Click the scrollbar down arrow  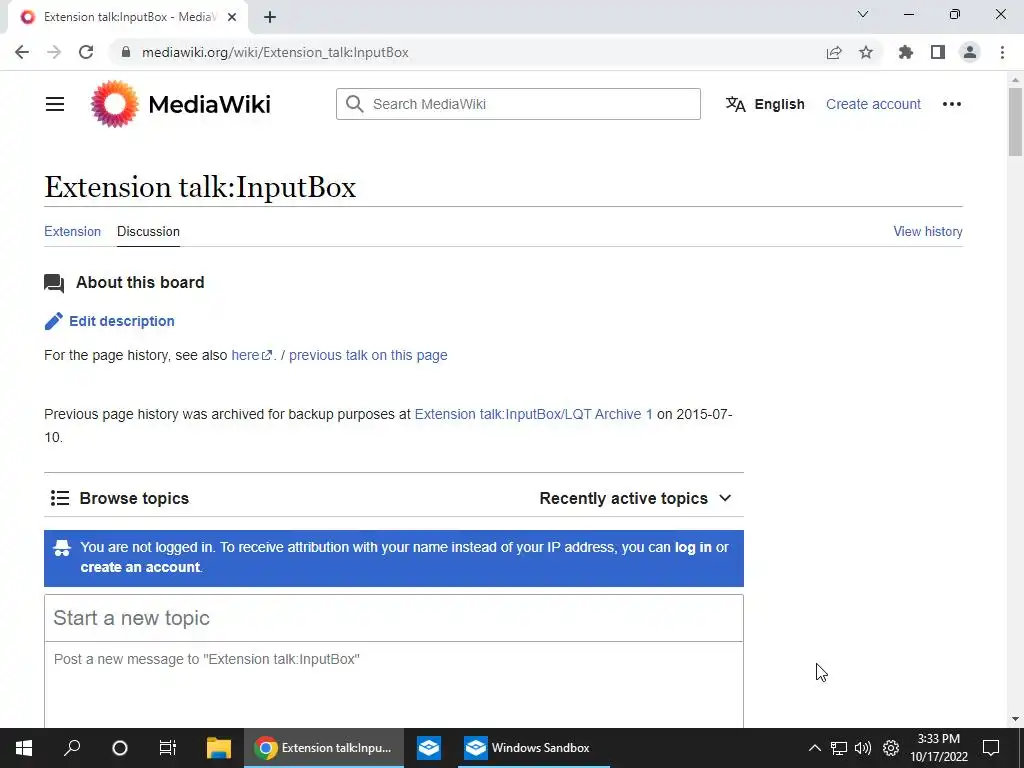click(x=1015, y=719)
